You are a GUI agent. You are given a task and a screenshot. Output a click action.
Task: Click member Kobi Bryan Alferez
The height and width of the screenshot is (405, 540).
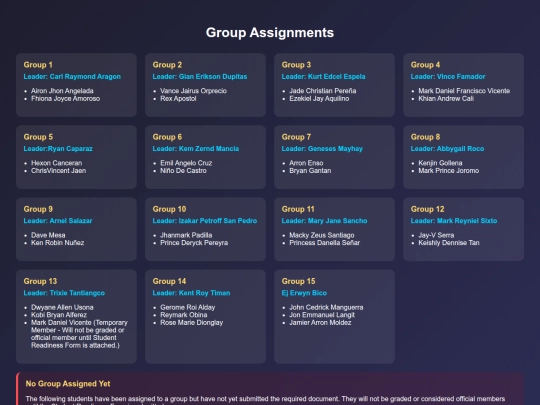click(x=59, y=315)
